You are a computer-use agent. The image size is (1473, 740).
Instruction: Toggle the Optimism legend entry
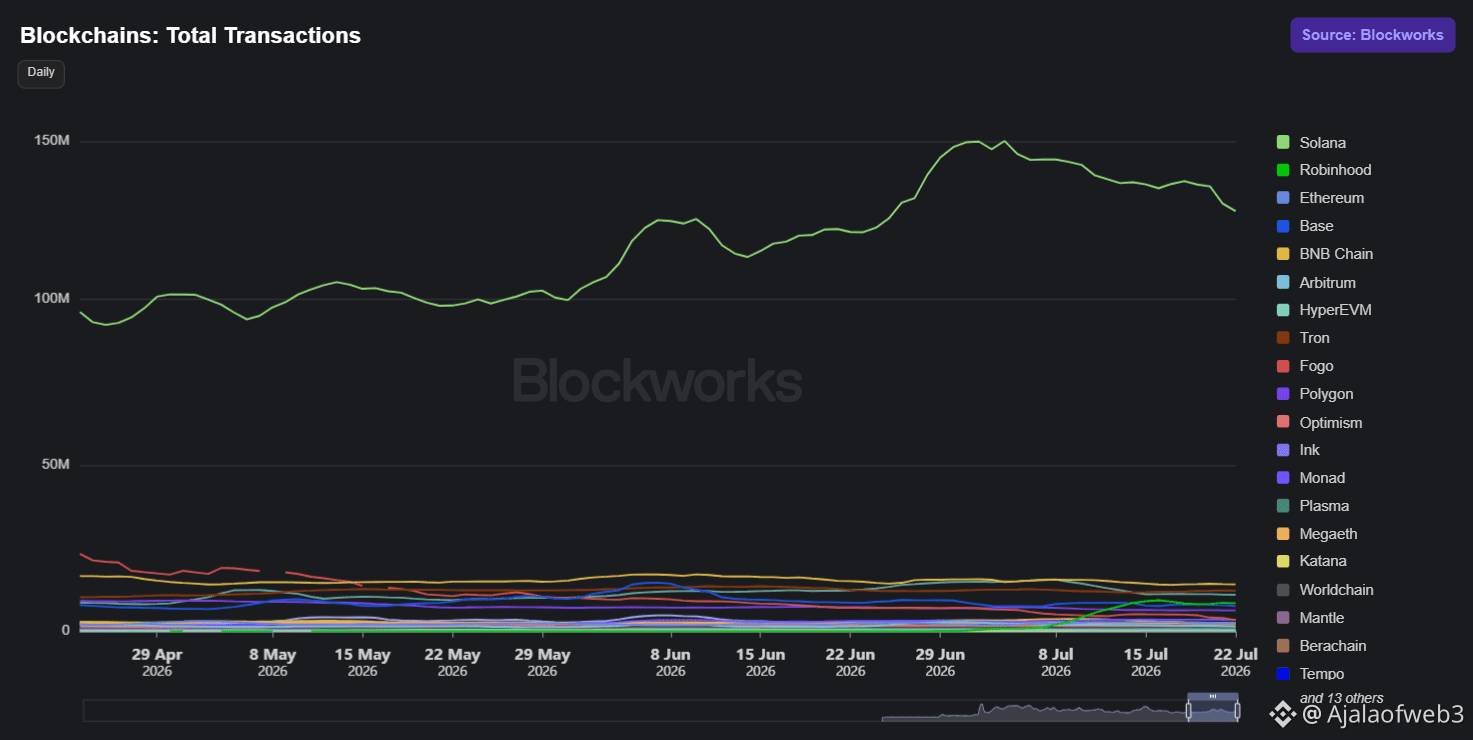1319,422
